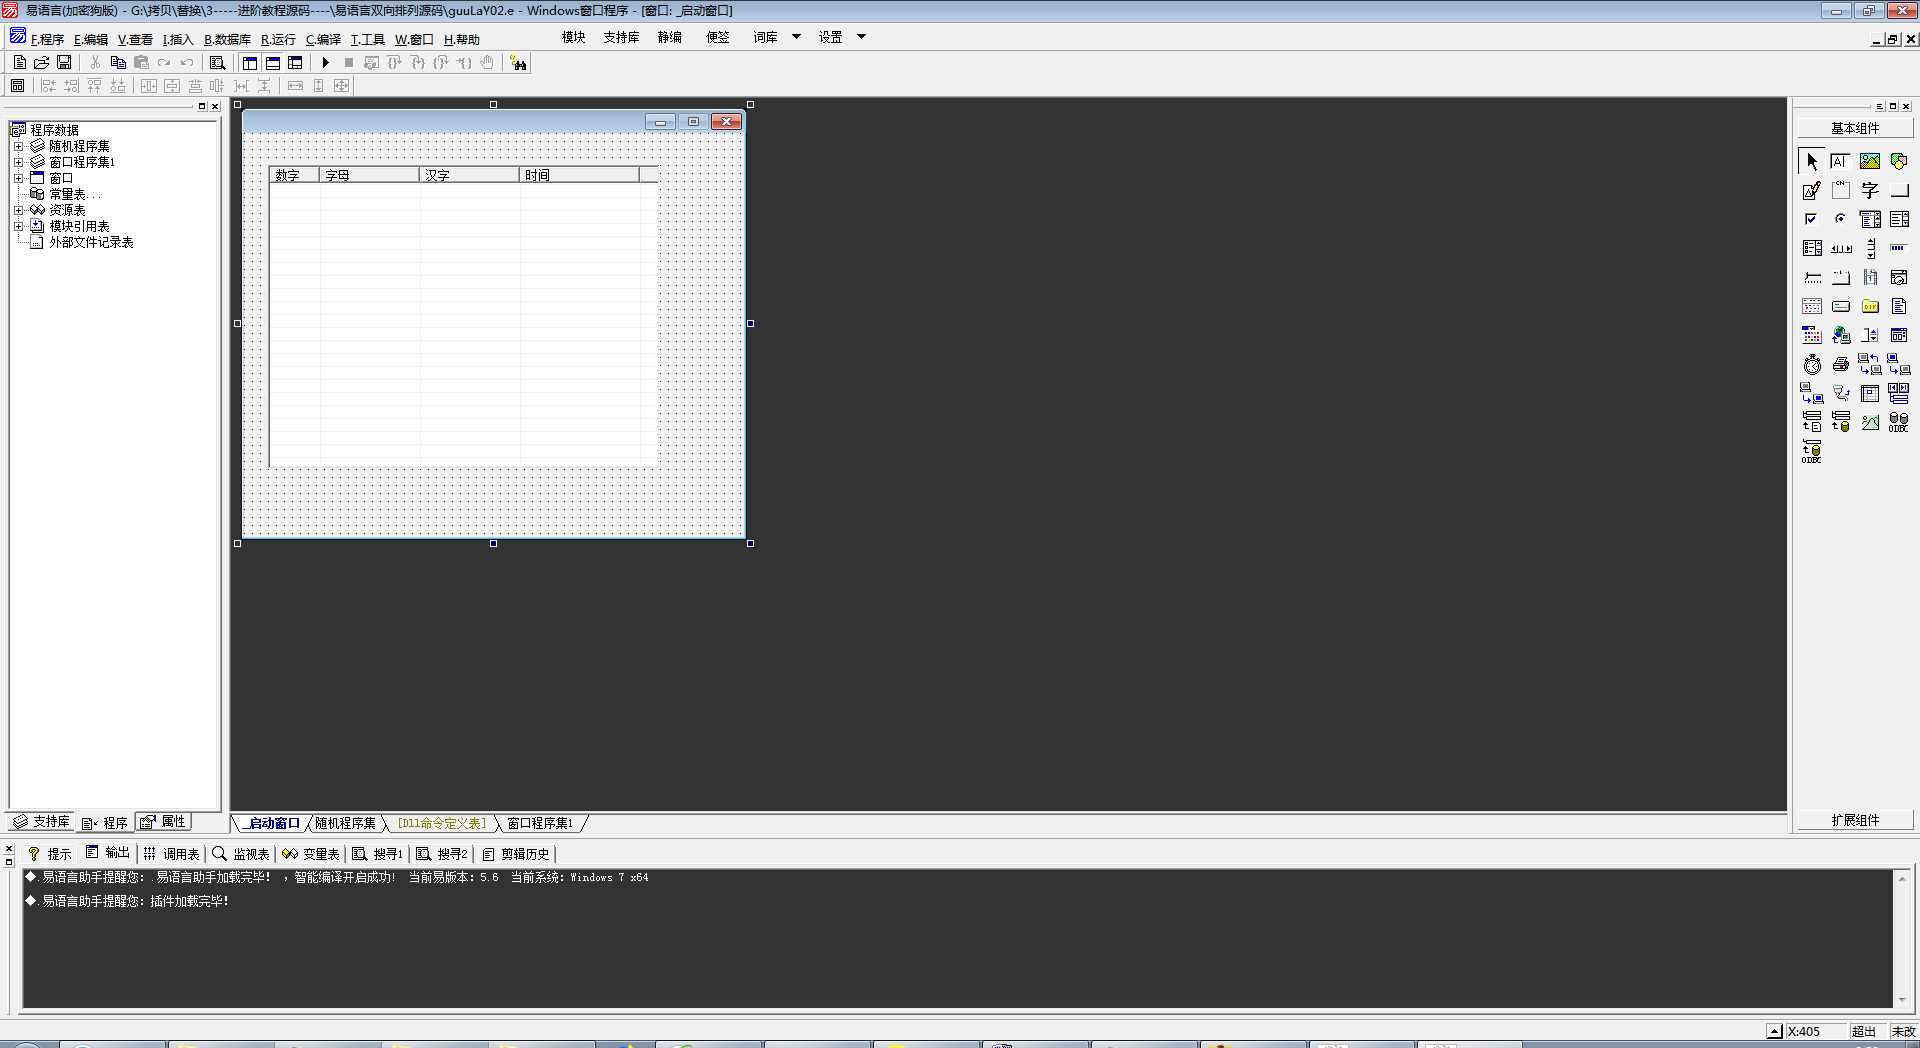Screen dimensions: 1920x1048
Task: Toggle the combined panels display button
Action: (x=295, y=62)
